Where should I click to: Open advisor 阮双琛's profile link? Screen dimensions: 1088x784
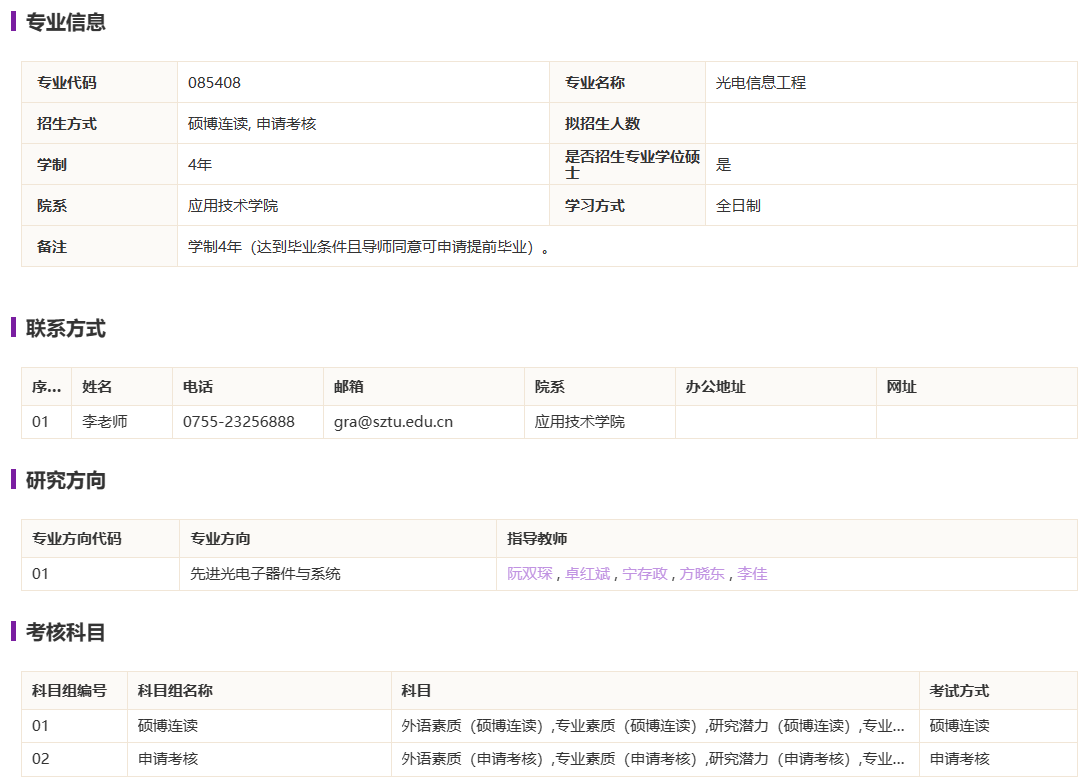[529, 574]
